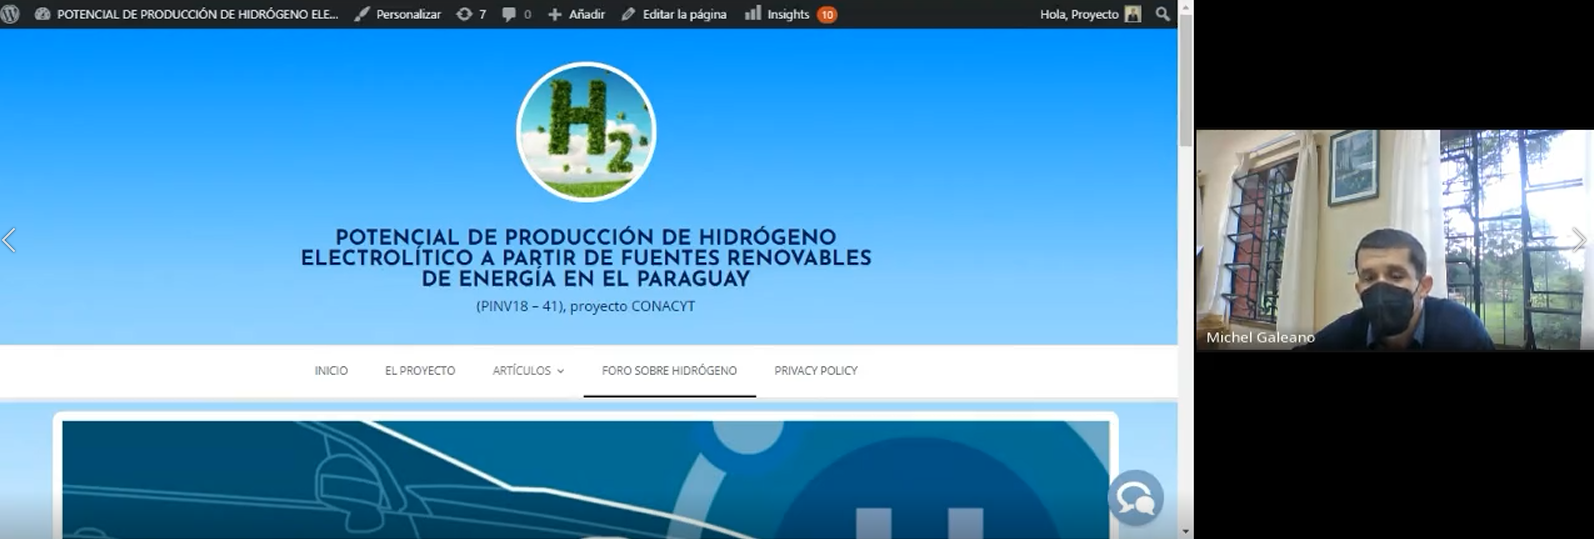Click the page vertical scrollbar thumb

(1186, 80)
